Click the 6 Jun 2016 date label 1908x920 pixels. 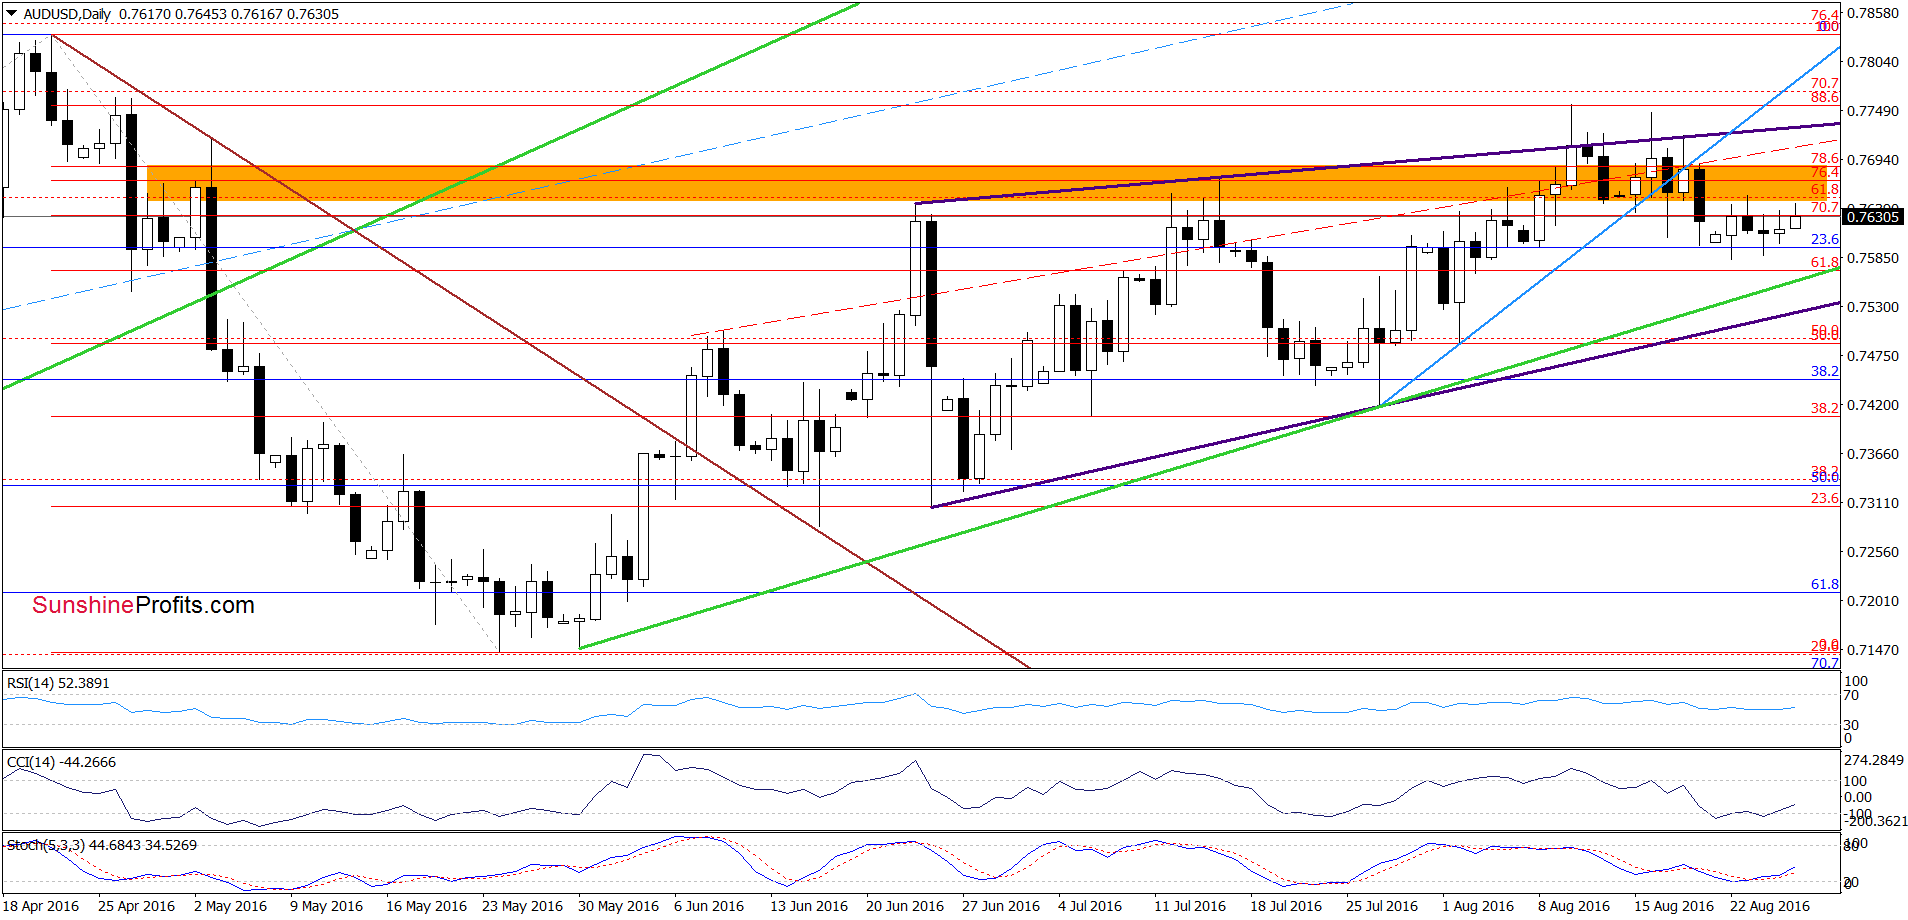[709, 906]
